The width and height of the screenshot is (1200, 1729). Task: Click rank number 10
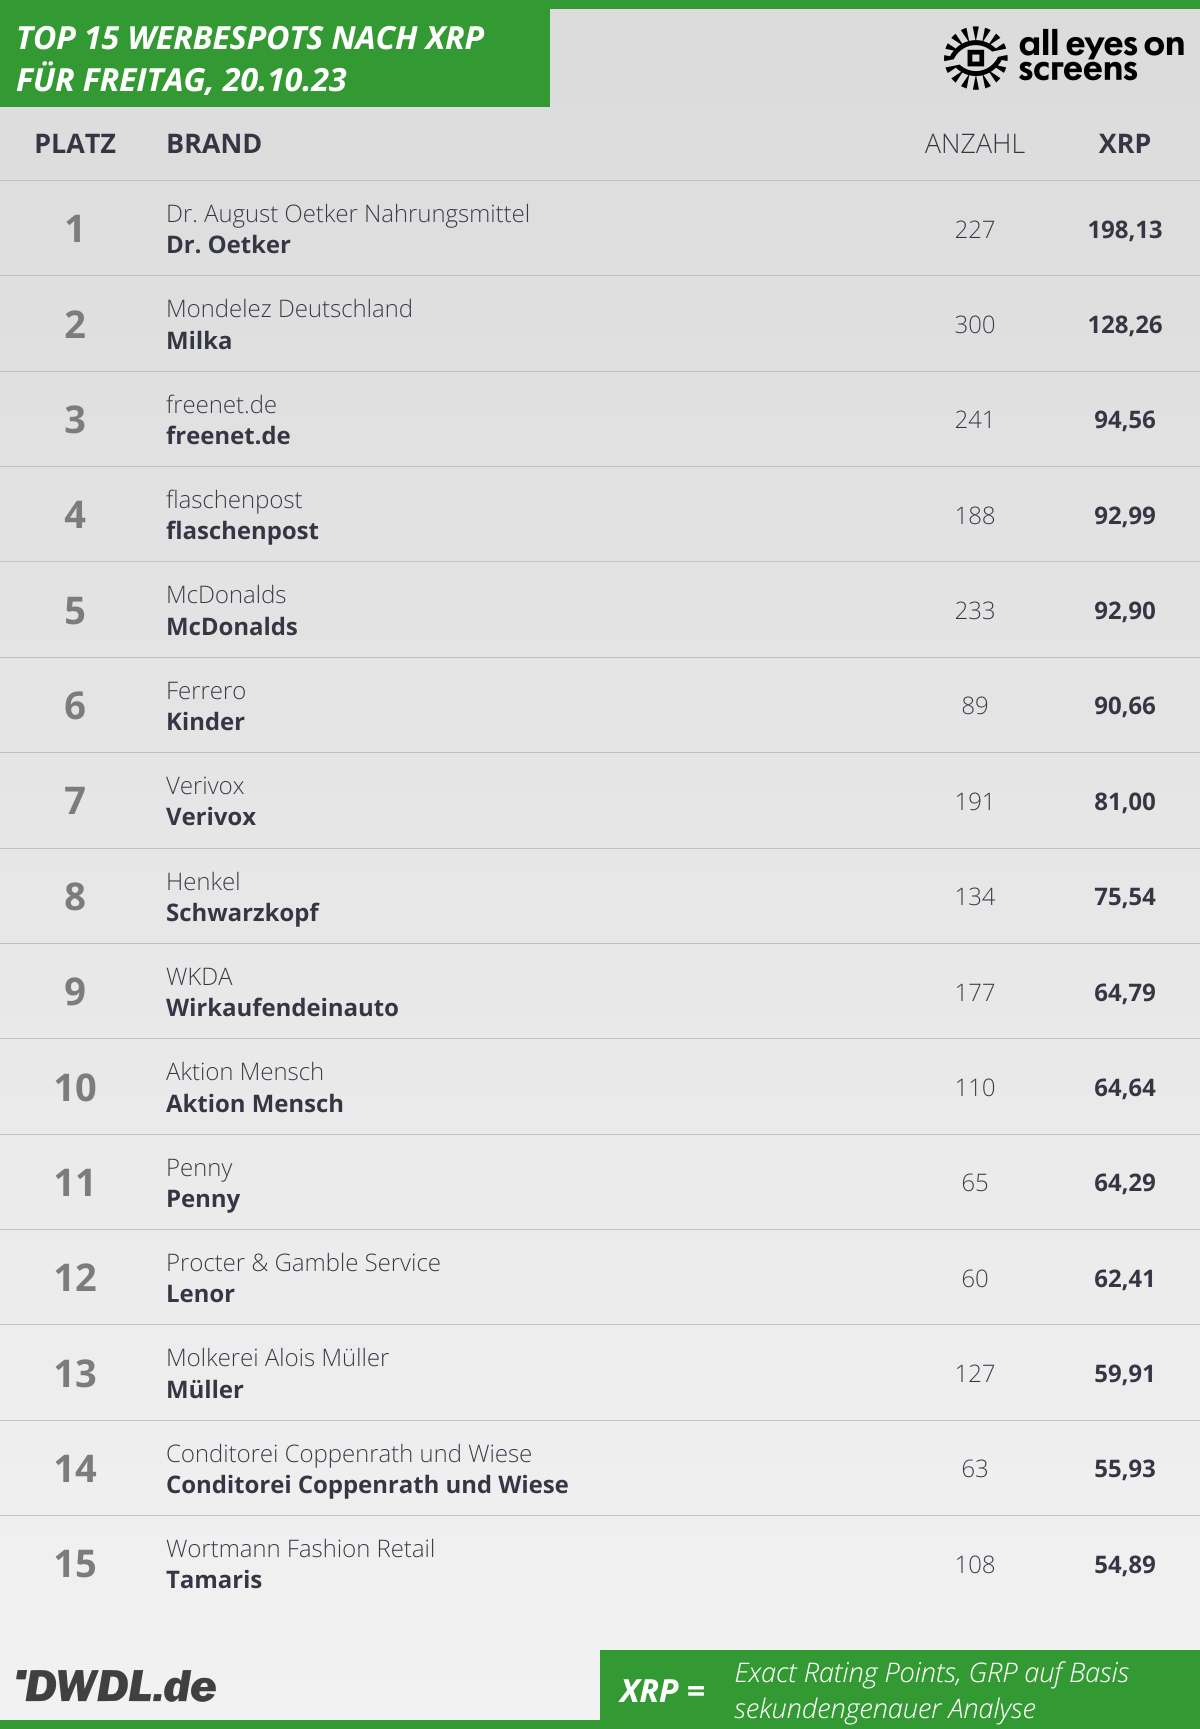75,1088
